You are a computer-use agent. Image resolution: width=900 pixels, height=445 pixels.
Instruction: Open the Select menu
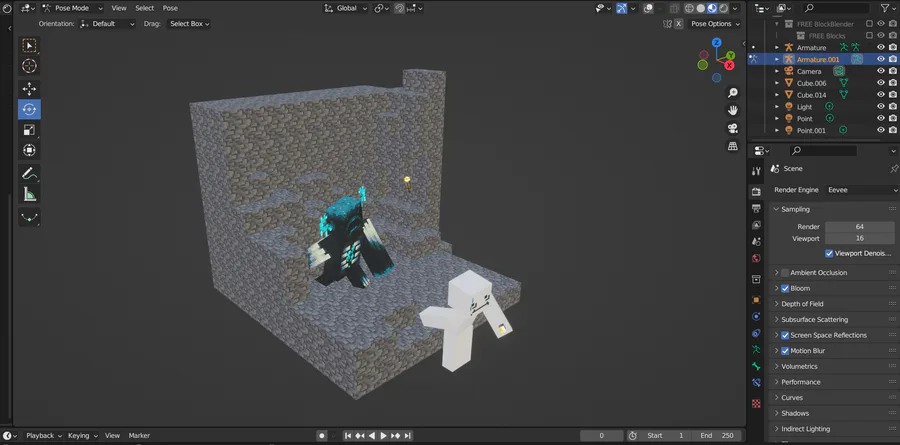coord(145,8)
